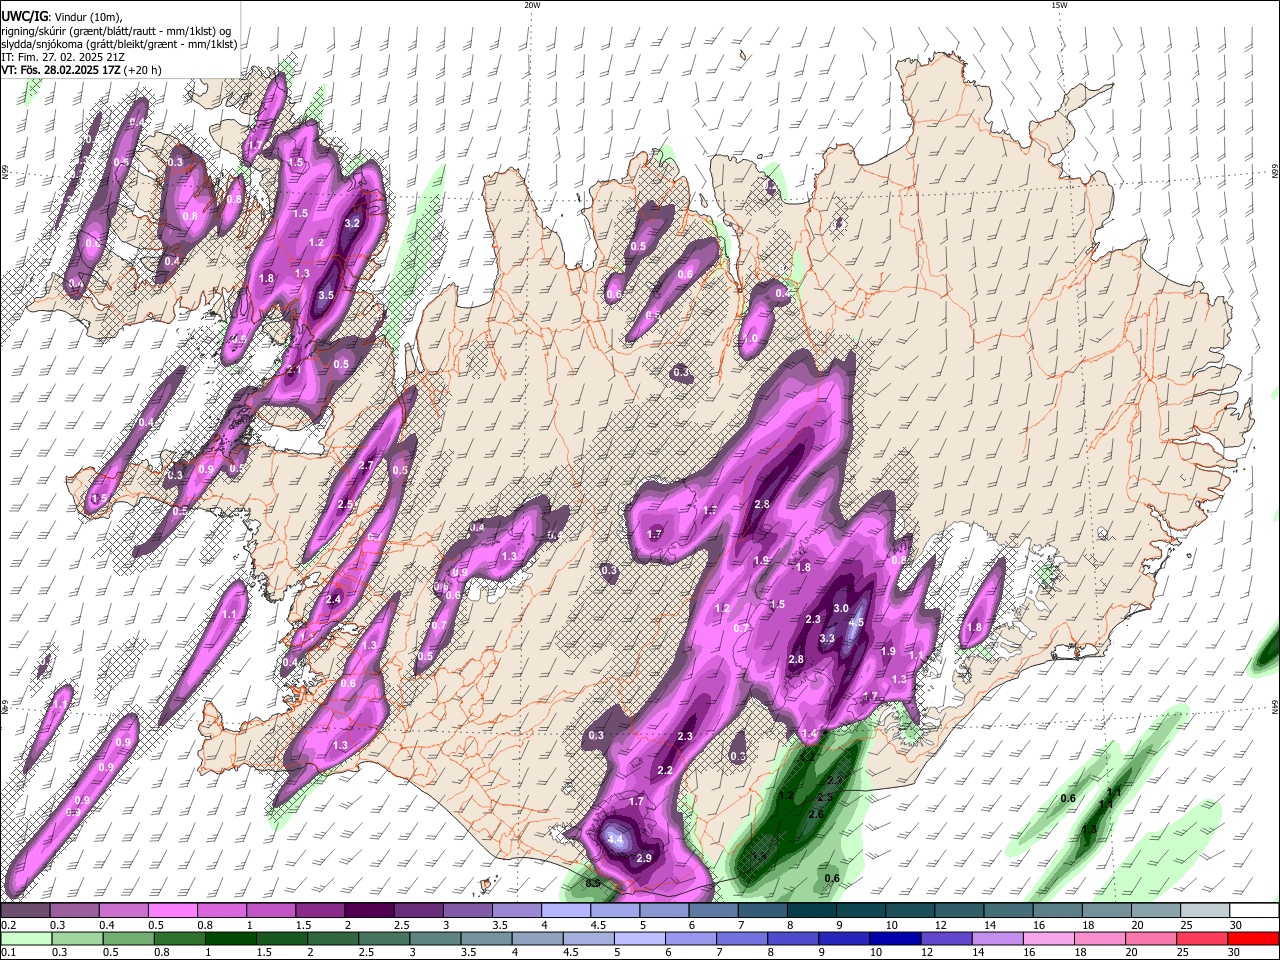This screenshot has height=960, width=1280.
Task: Select the 'rigning/skúrir' legend description line
Action: [116, 31]
